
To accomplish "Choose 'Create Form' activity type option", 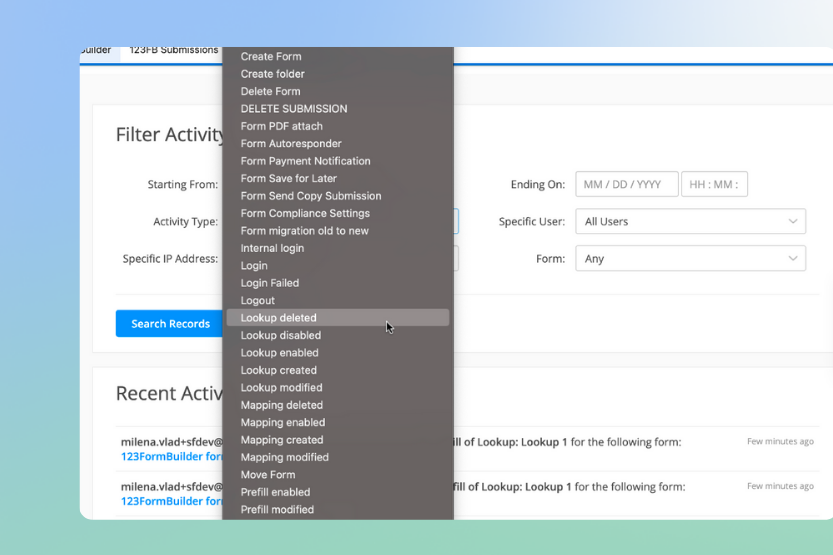I will [270, 57].
